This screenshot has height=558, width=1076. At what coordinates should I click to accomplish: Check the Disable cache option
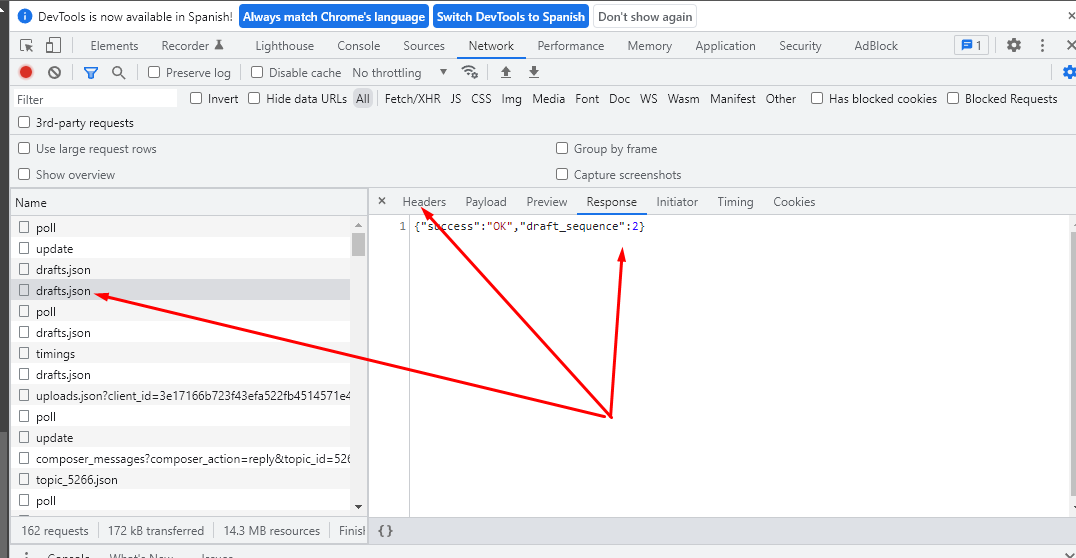point(257,72)
